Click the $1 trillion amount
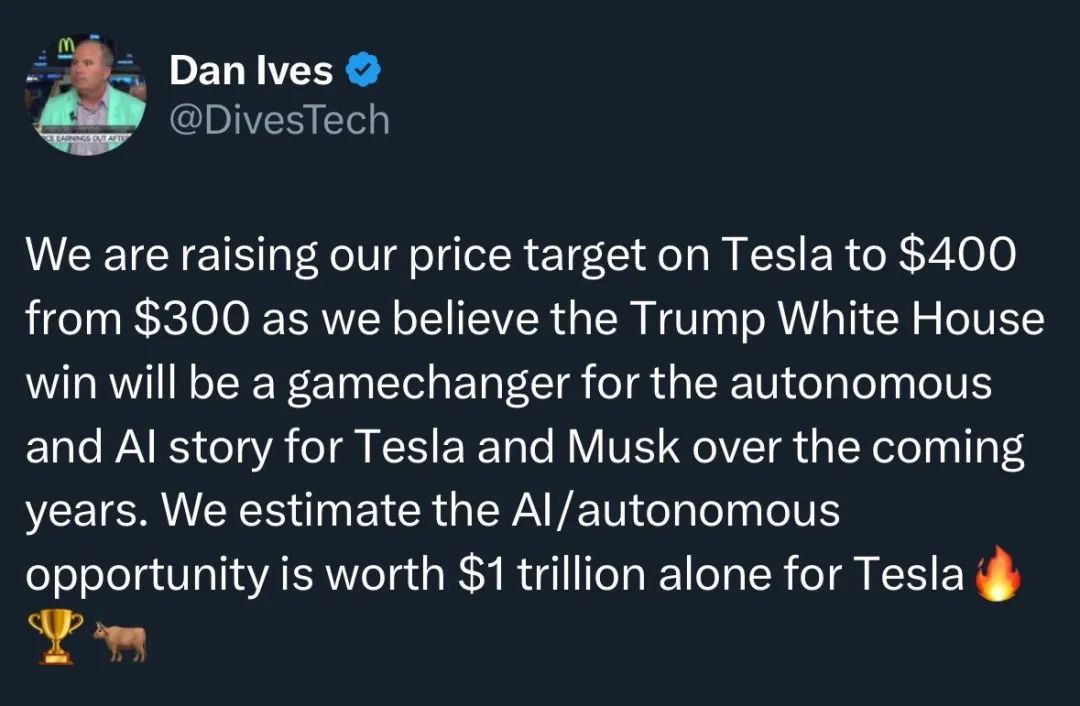Image resolution: width=1080 pixels, height=706 pixels. click(x=552, y=574)
